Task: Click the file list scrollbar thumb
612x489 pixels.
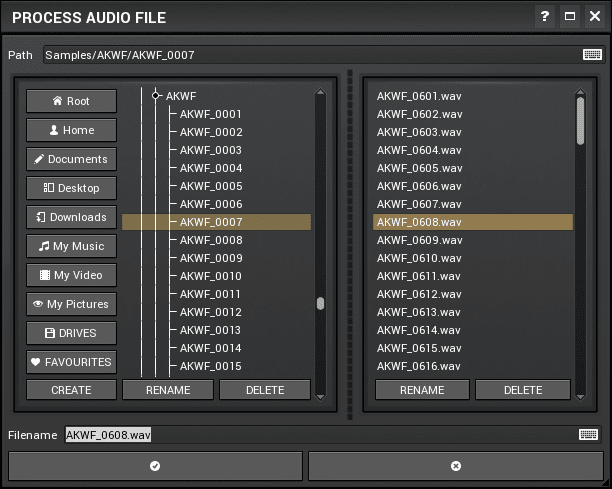Action: tap(580, 120)
